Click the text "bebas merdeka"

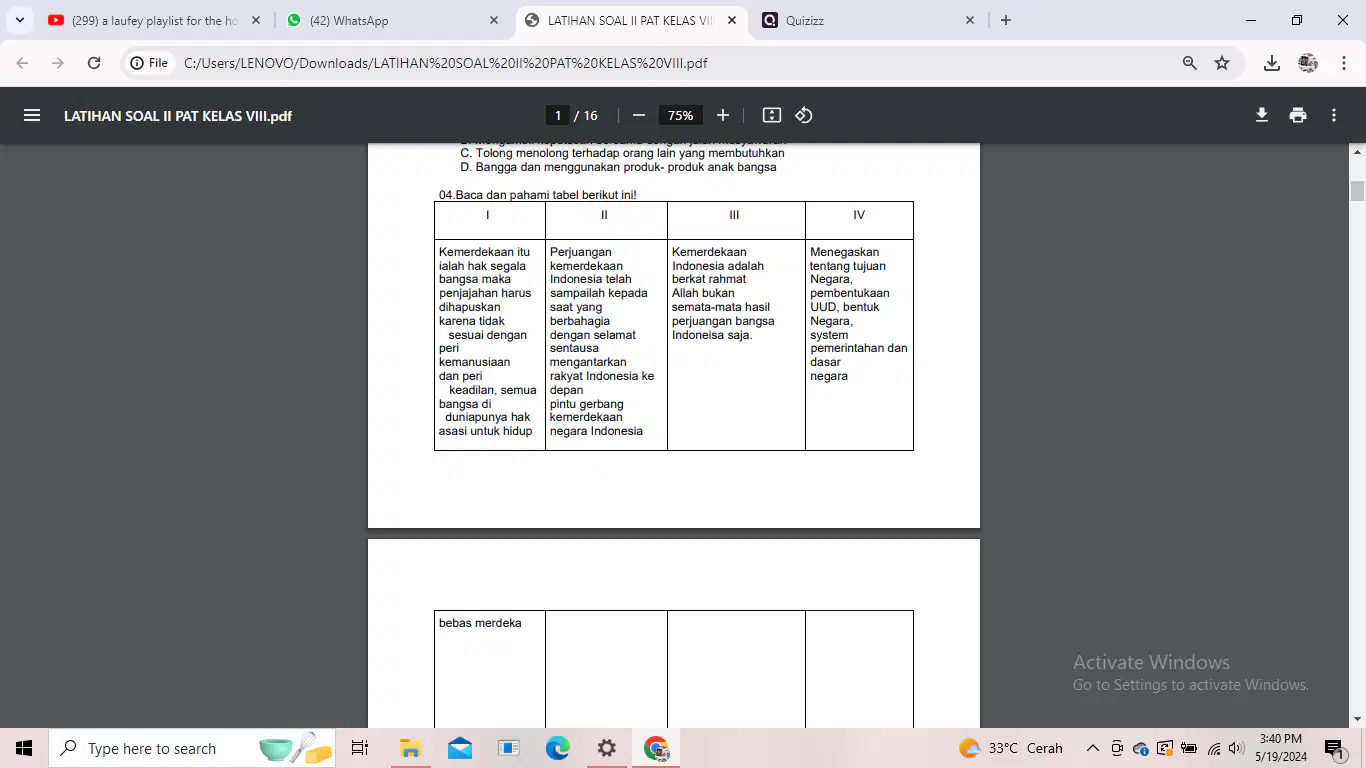[x=480, y=623]
